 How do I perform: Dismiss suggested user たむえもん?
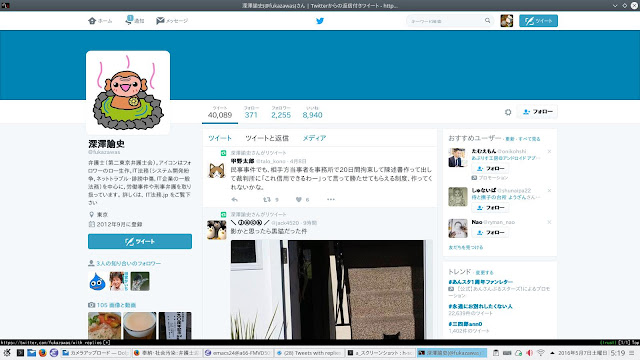(549, 151)
